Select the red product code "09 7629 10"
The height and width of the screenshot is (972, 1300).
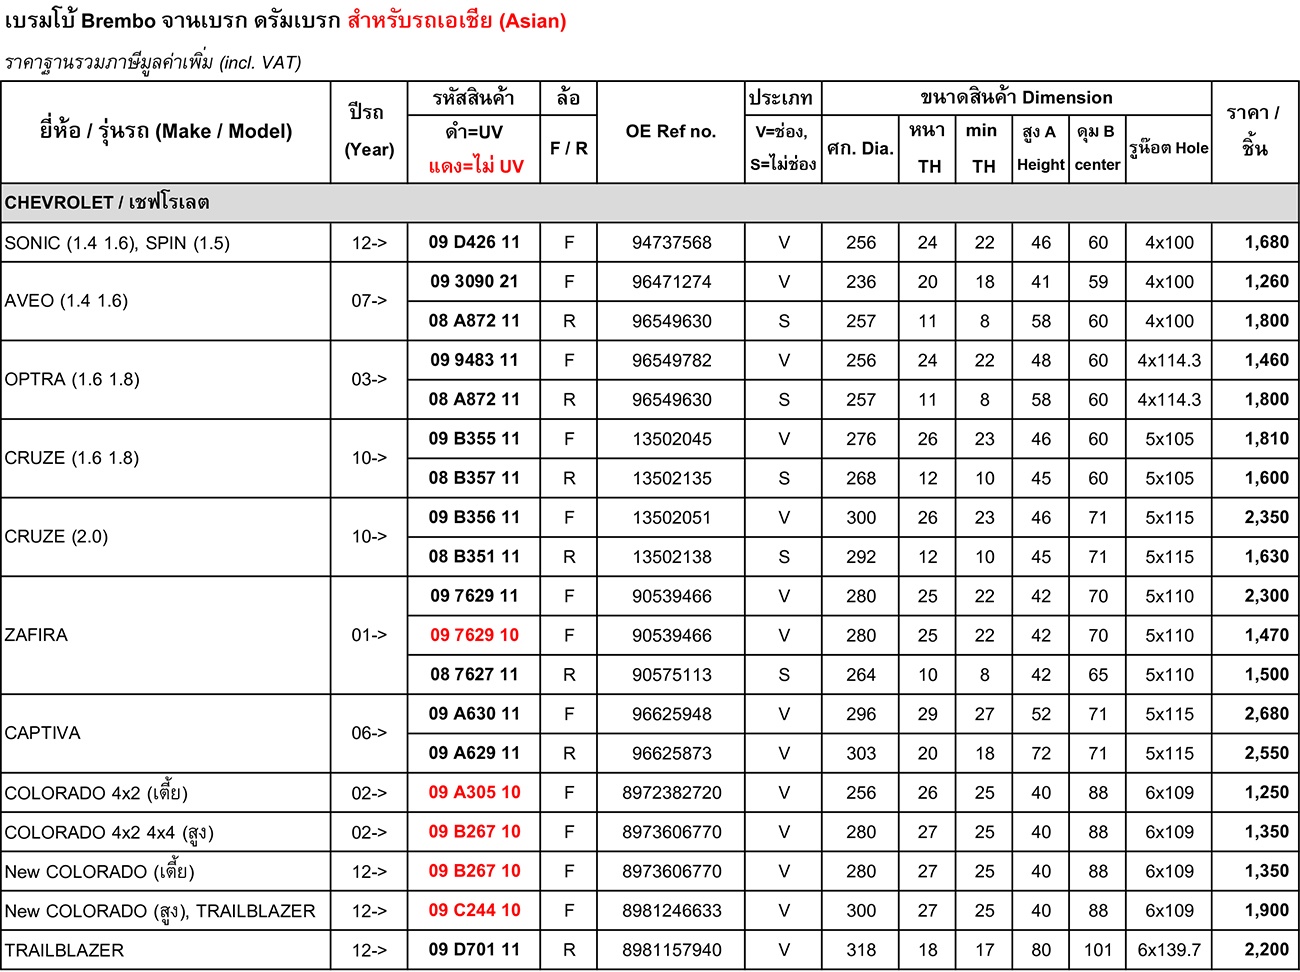475,635
